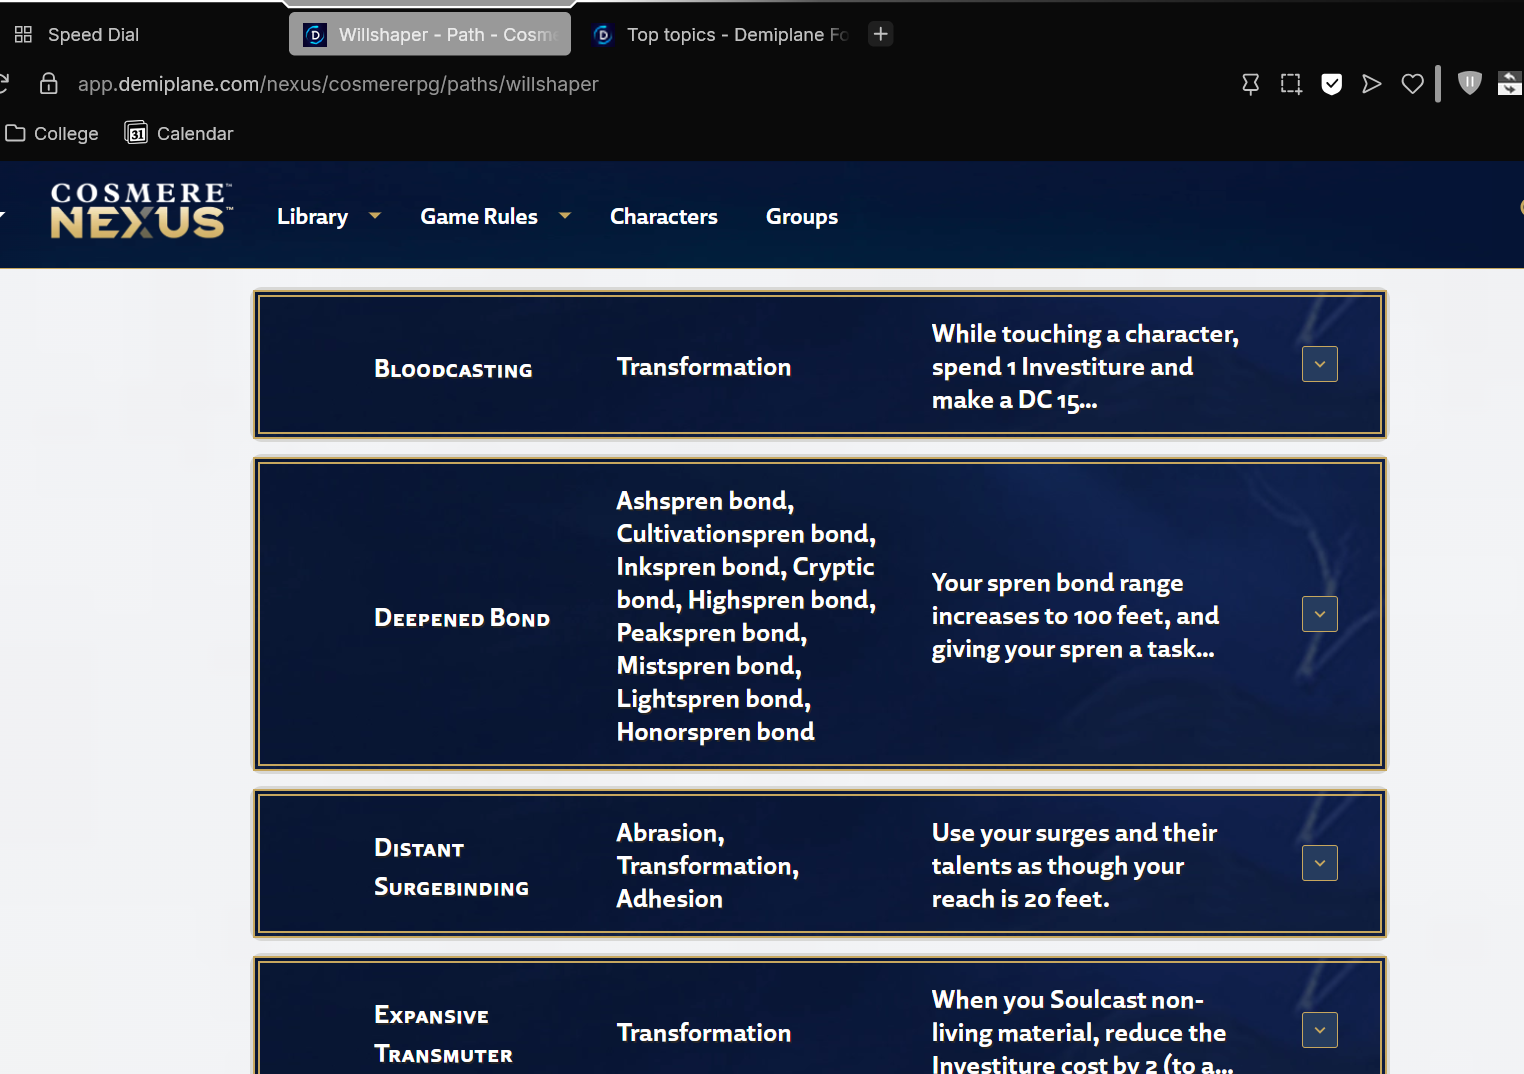Screen dimensions: 1524x1074
Task: Open the snapshot capture tool
Action: point(1291,84)
